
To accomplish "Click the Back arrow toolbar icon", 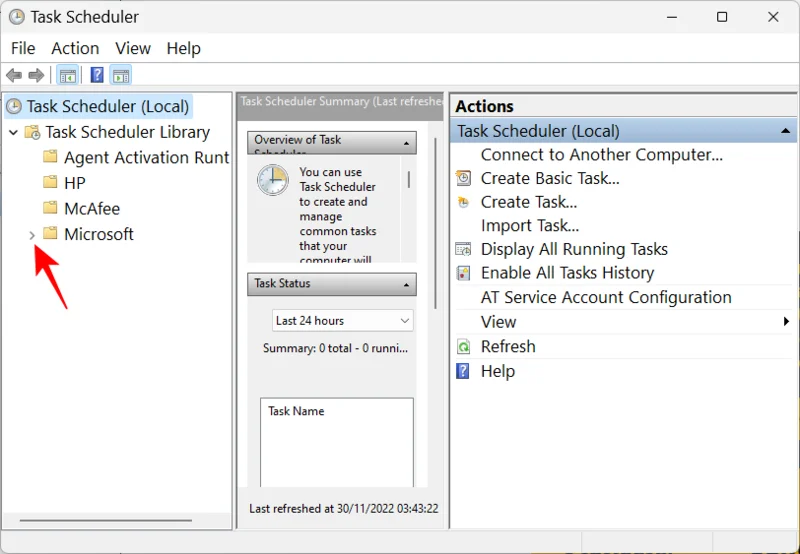I will pyautogui.click(x=14, y=75).
